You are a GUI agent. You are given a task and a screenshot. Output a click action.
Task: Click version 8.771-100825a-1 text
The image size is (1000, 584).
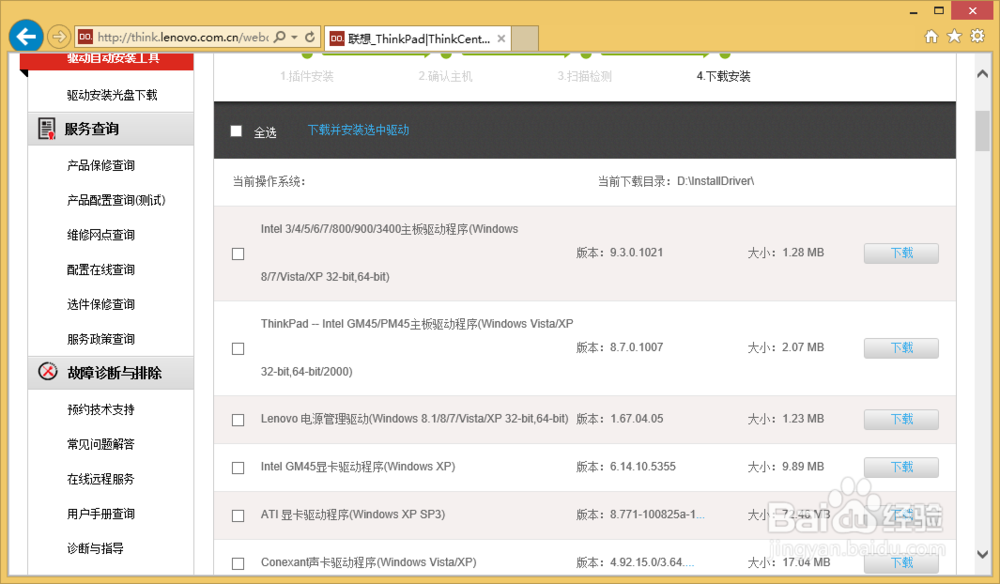657,515
